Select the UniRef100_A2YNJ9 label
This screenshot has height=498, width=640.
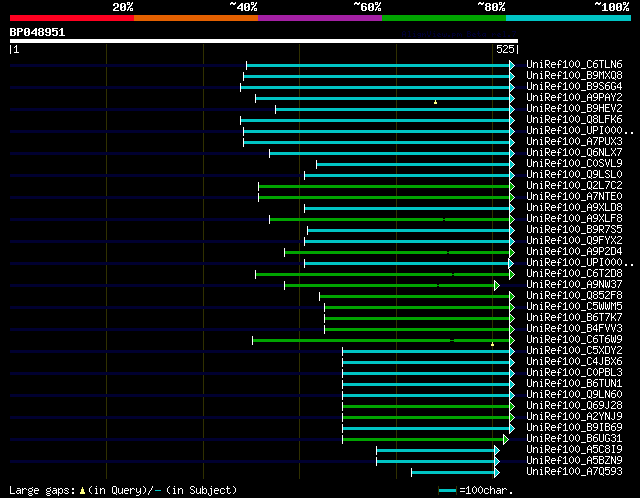tap(574, 417)
